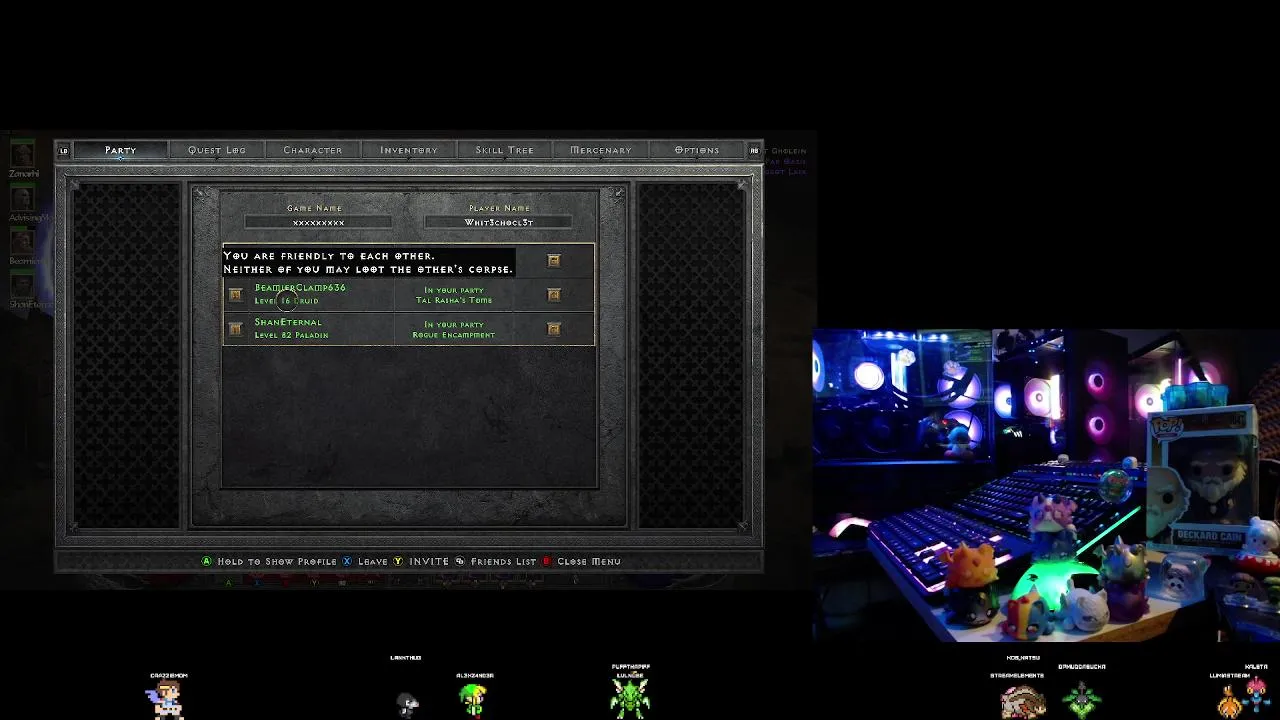Switch to the Options tab
1280x720 pixels.
[697, 150]
